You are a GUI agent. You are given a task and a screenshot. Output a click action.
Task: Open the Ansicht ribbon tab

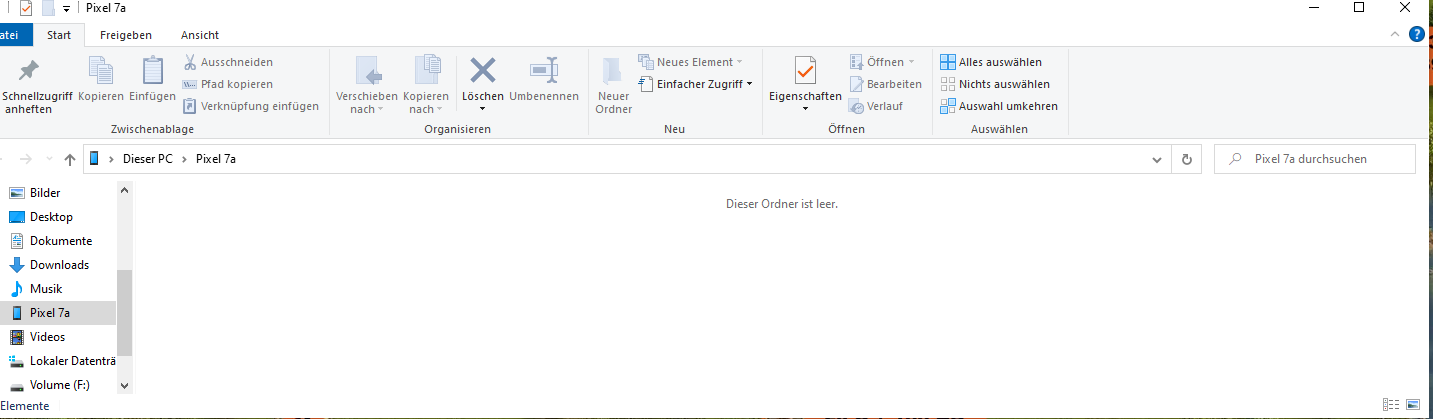point(200,35)
